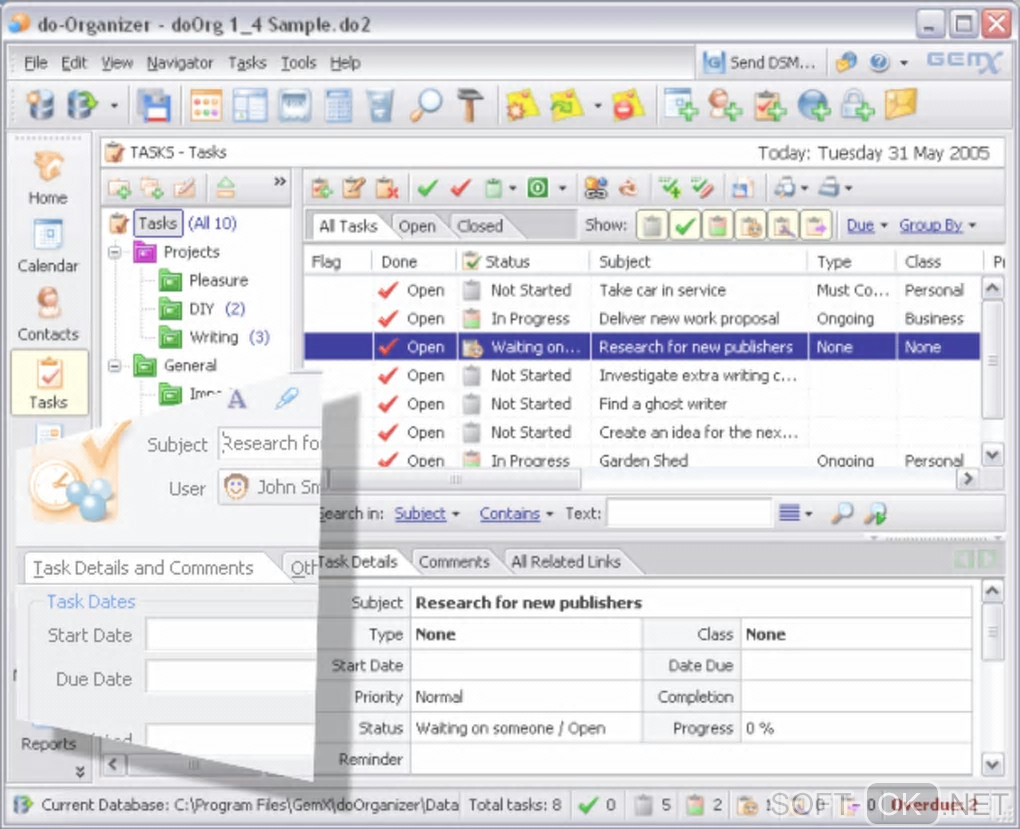
Task: Toggle Show filter magnifier clipboard button
Action: (x=783, y=226)
